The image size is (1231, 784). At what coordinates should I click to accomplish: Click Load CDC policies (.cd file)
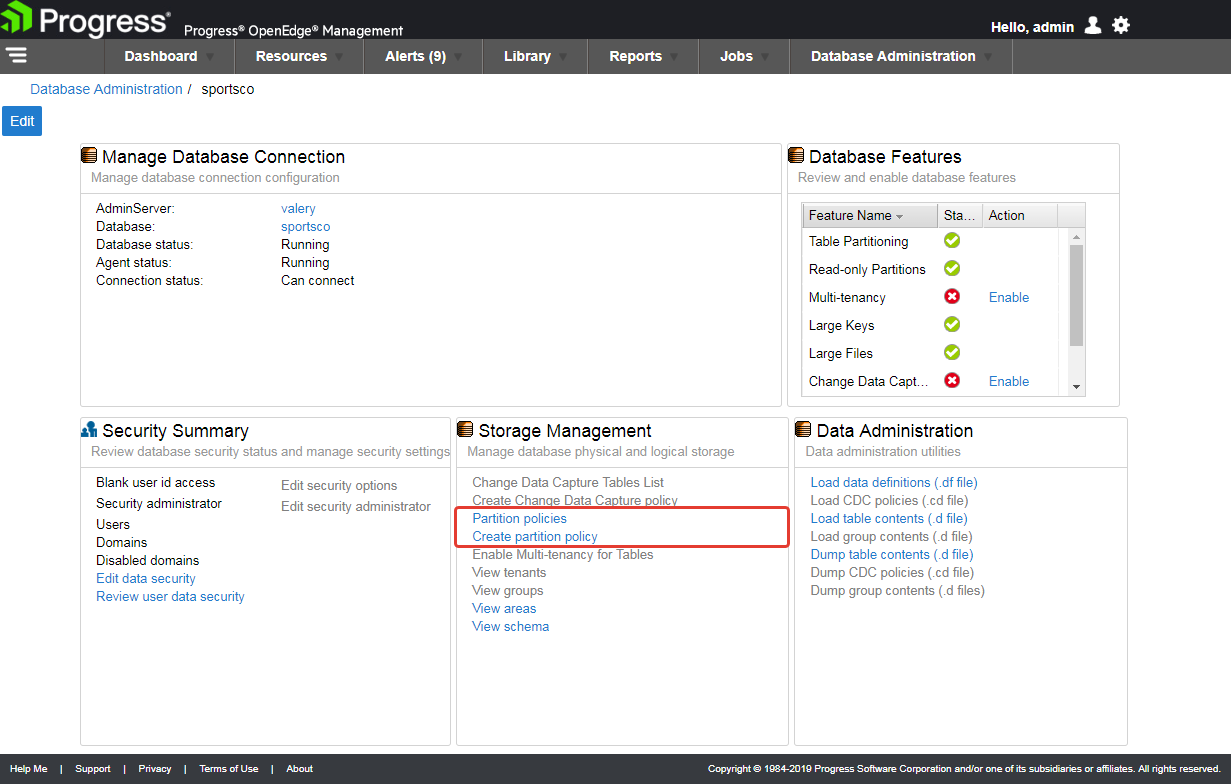pyautogui.click(x=889, y=500)
